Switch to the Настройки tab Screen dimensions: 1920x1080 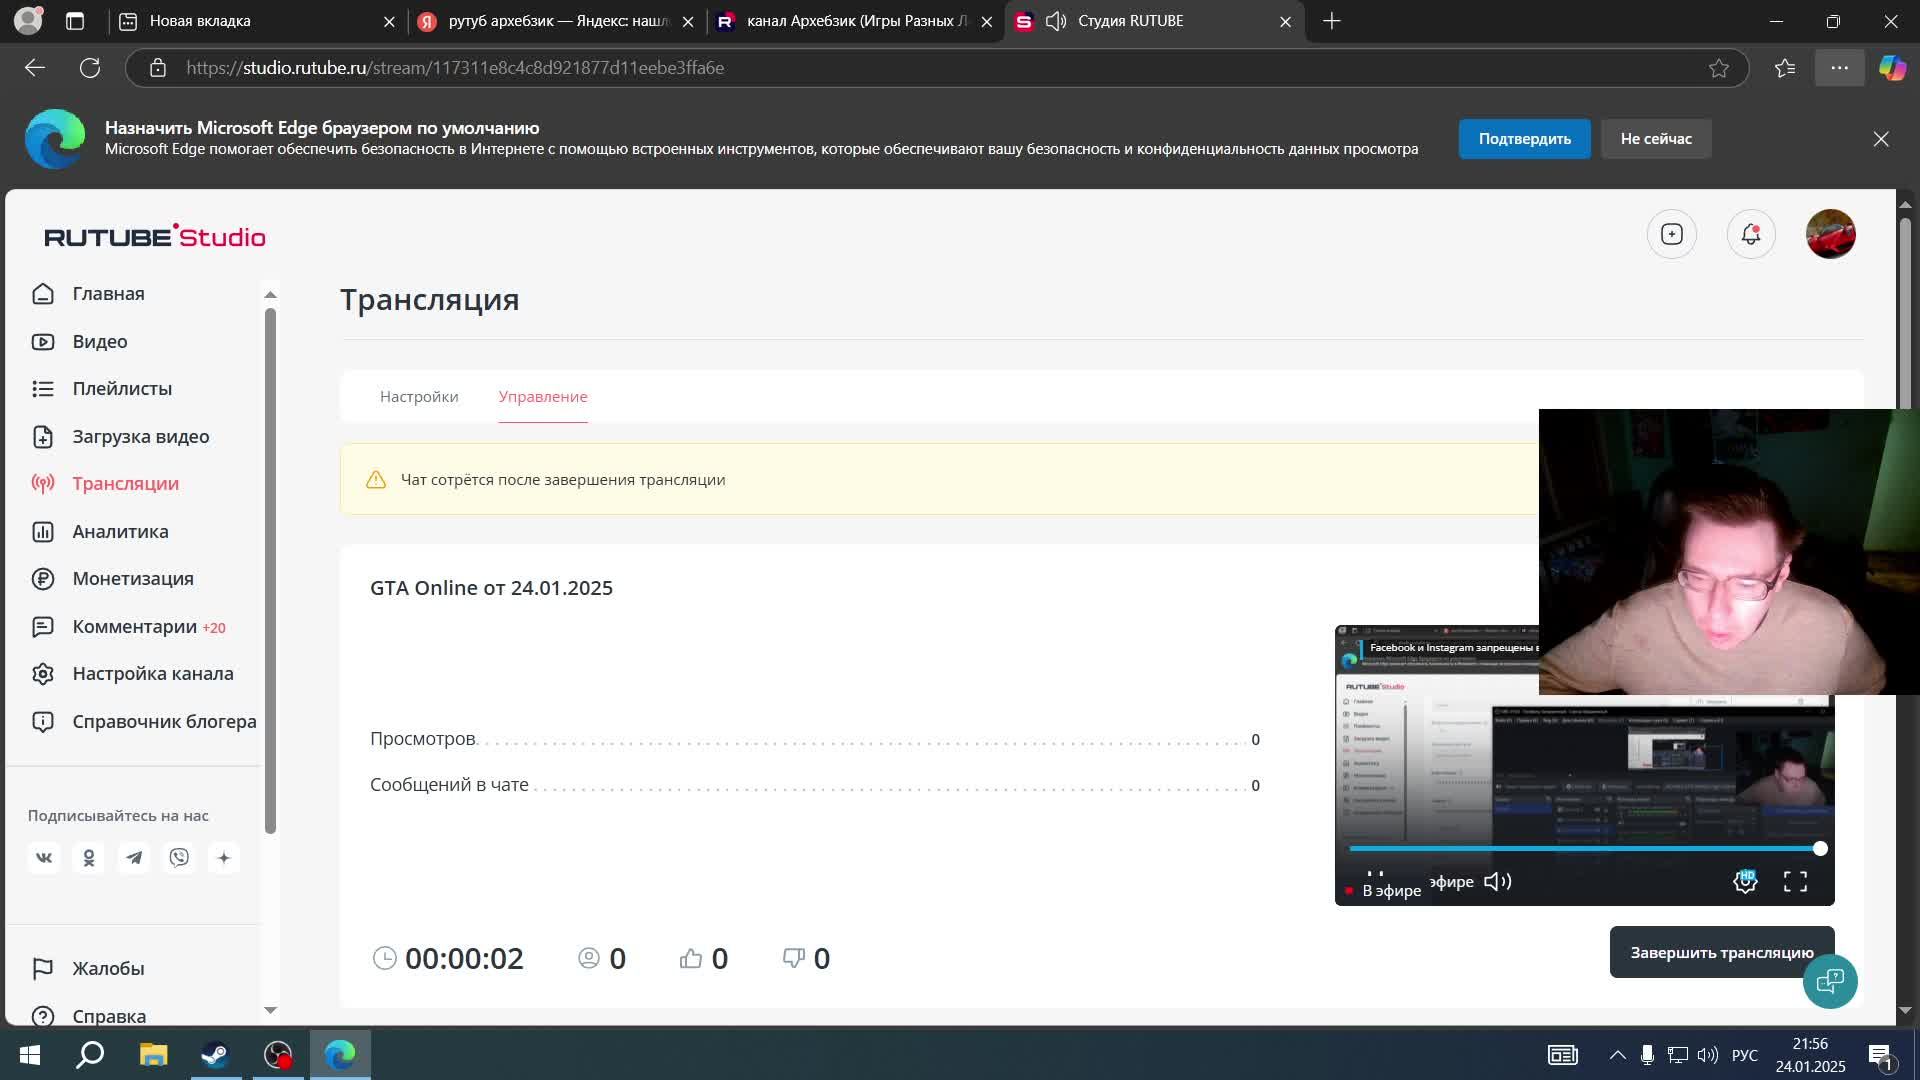click(x=419, y=397)
